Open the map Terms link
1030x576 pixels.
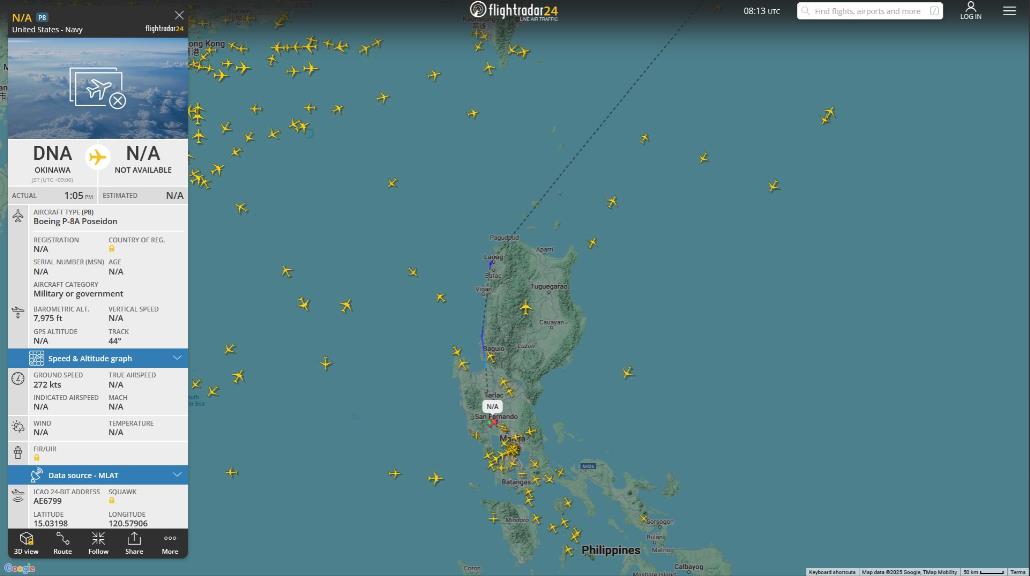coord(1018,572)
